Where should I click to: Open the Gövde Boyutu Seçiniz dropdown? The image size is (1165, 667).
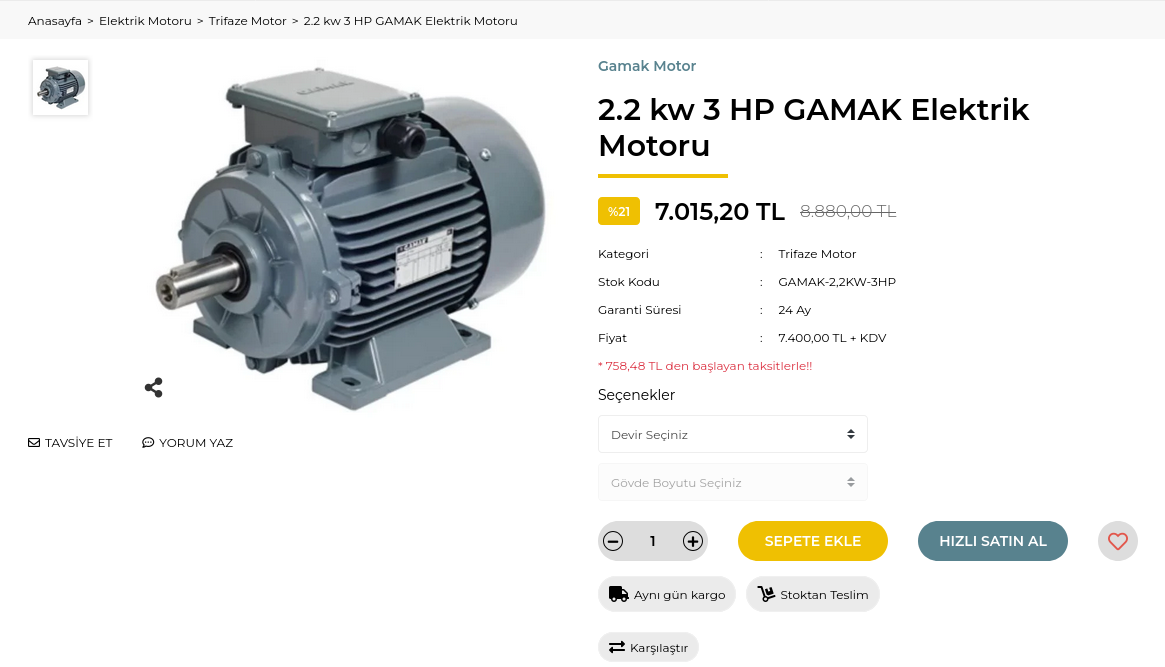733,483
